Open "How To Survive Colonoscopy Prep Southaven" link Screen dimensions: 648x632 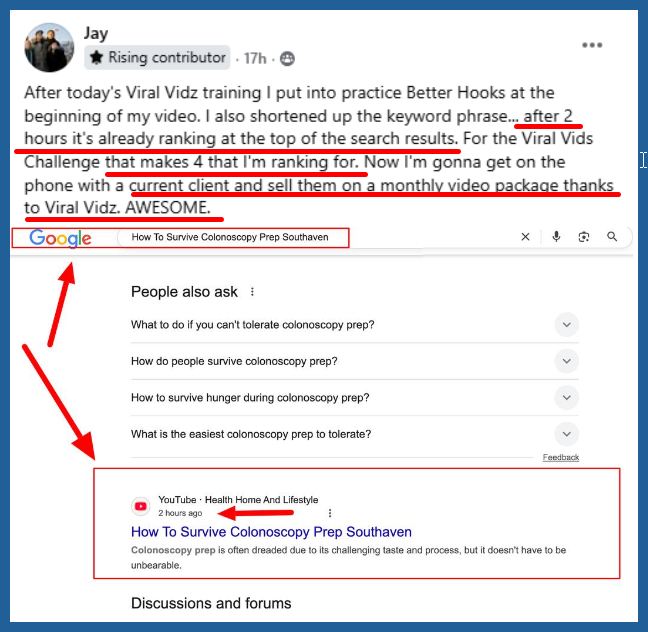pos(271,532)
